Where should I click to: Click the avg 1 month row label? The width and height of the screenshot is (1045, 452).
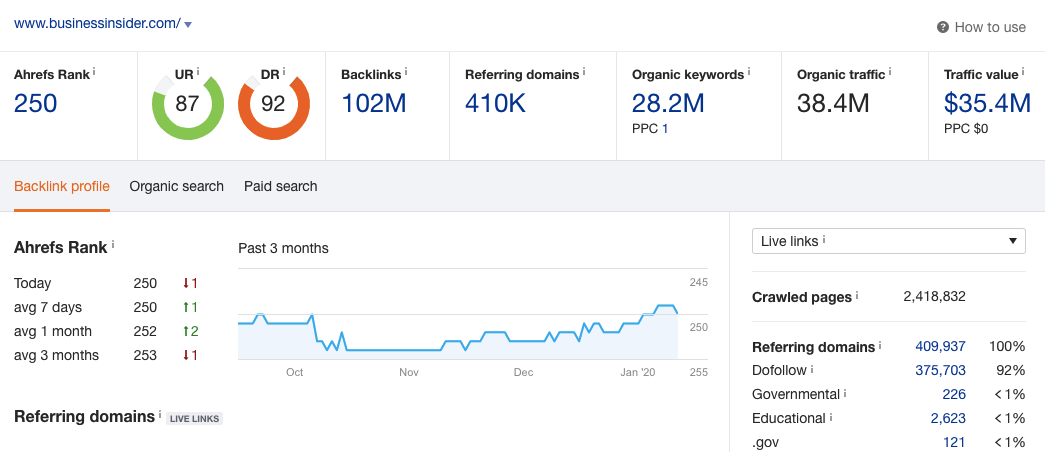coord(53,331)
